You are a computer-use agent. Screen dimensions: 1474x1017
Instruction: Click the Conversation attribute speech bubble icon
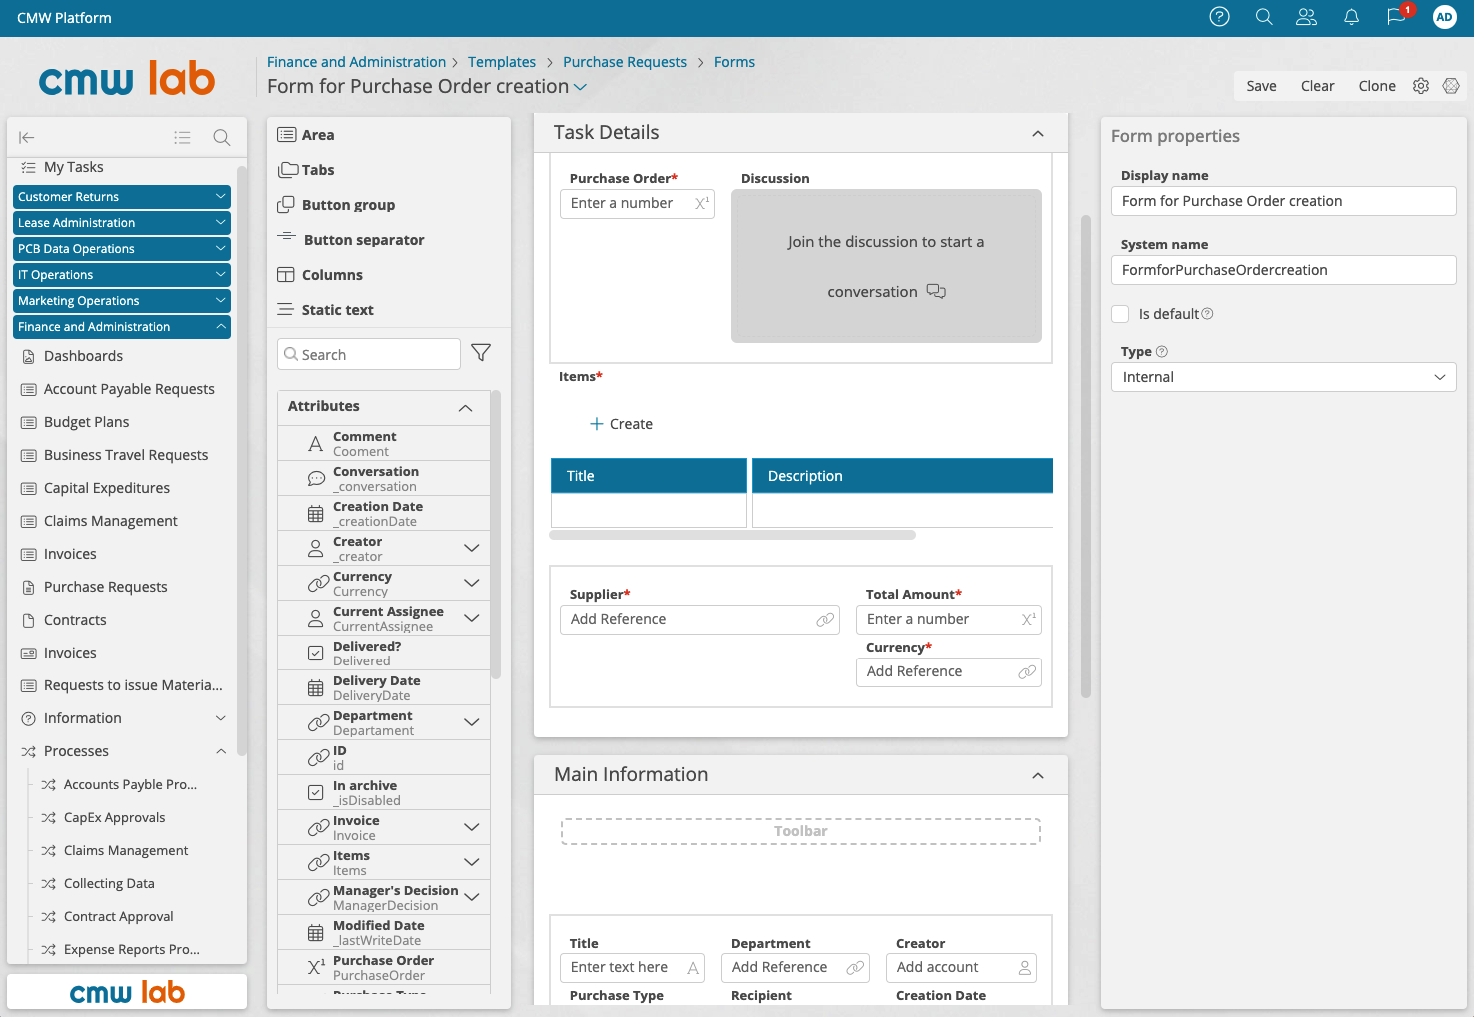pos(316,479)
